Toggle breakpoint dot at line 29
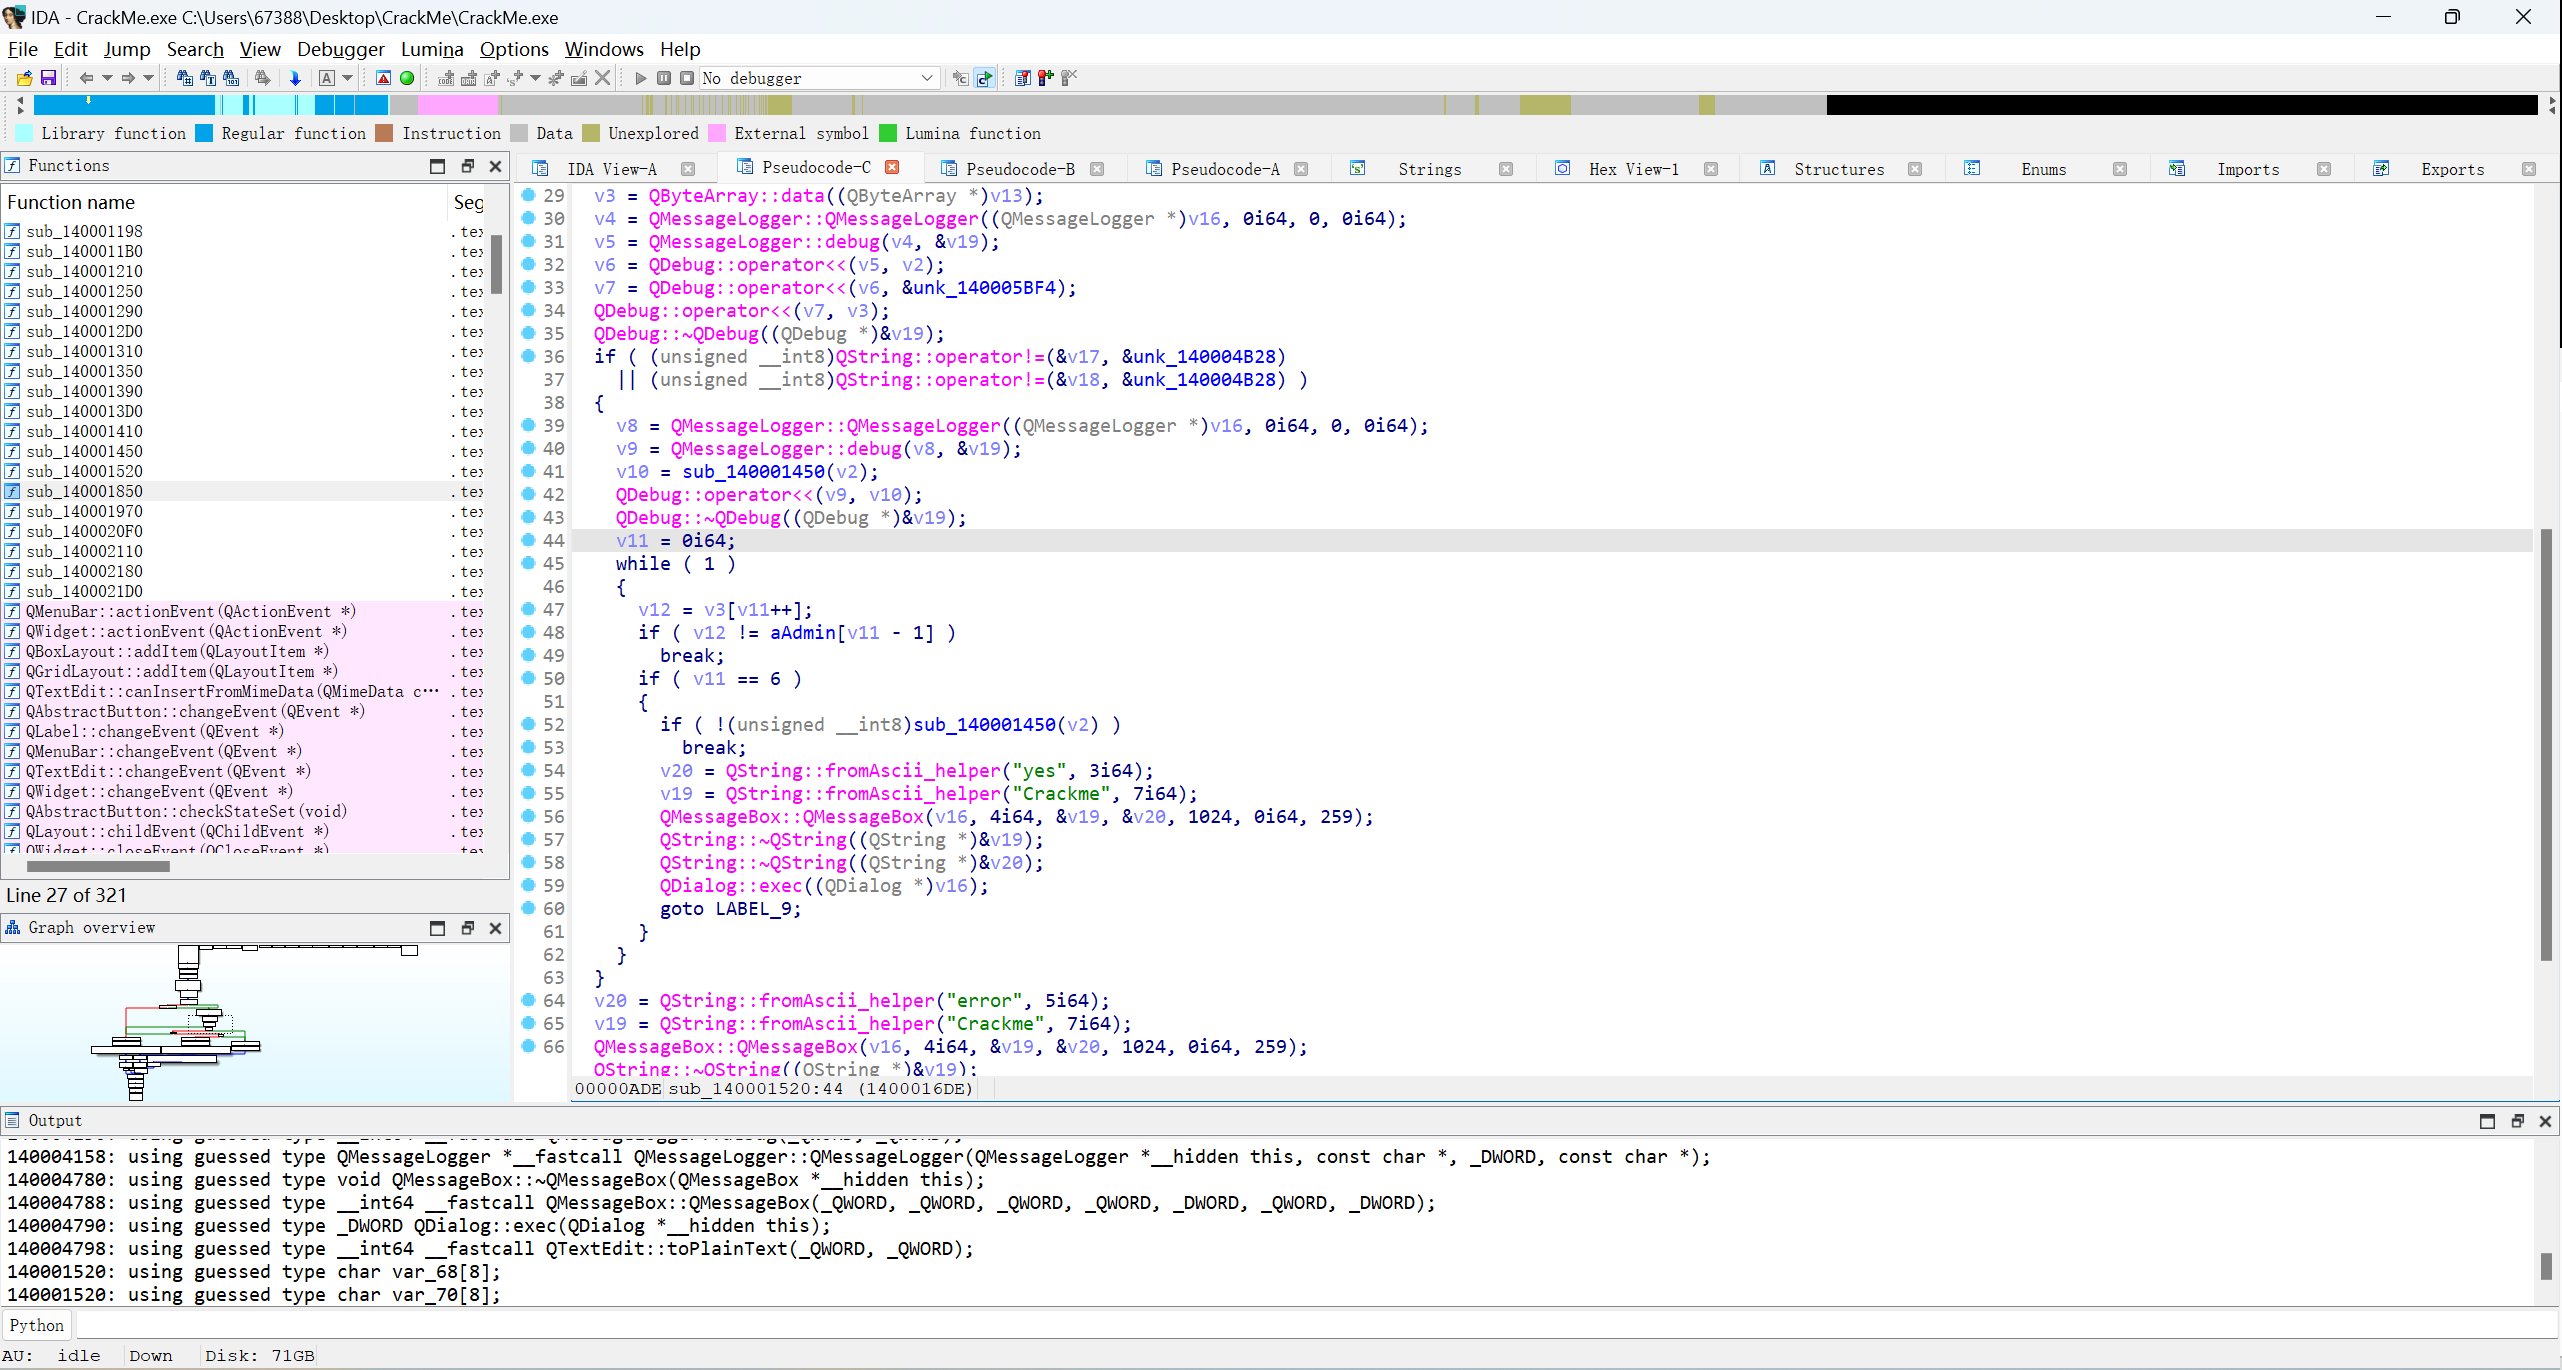This screenshot has width=2562, height=1370. click(529, 195)
